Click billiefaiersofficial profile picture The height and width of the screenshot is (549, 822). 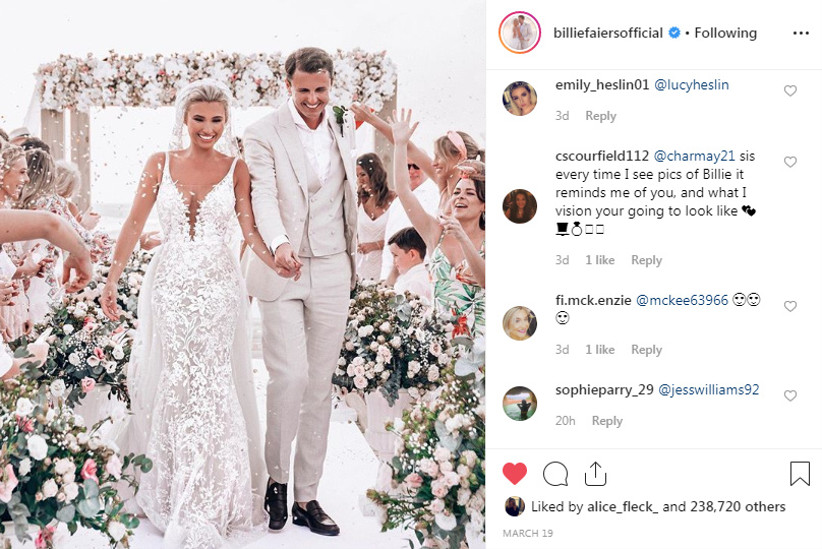click(x=520, y=33)
